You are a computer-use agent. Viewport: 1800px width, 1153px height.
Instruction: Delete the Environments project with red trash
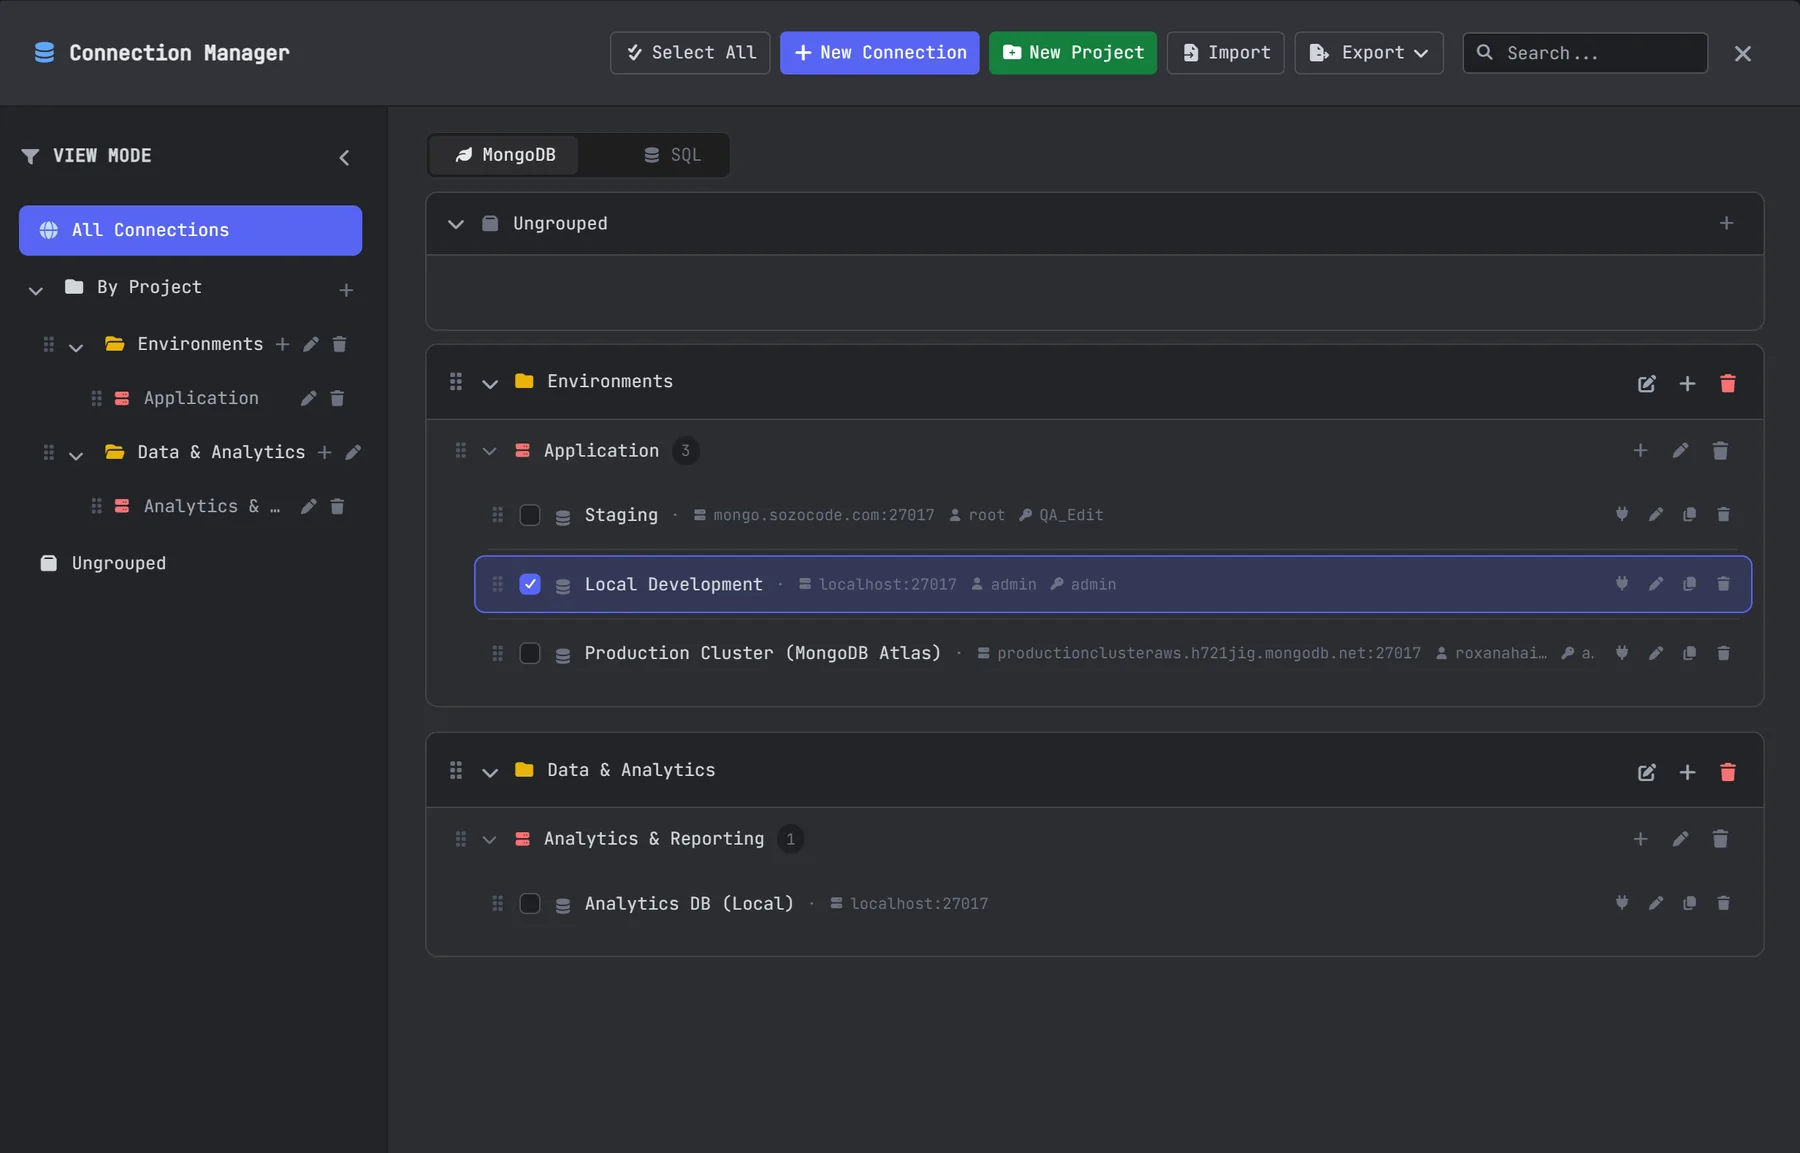click(x=1727, y=383)
